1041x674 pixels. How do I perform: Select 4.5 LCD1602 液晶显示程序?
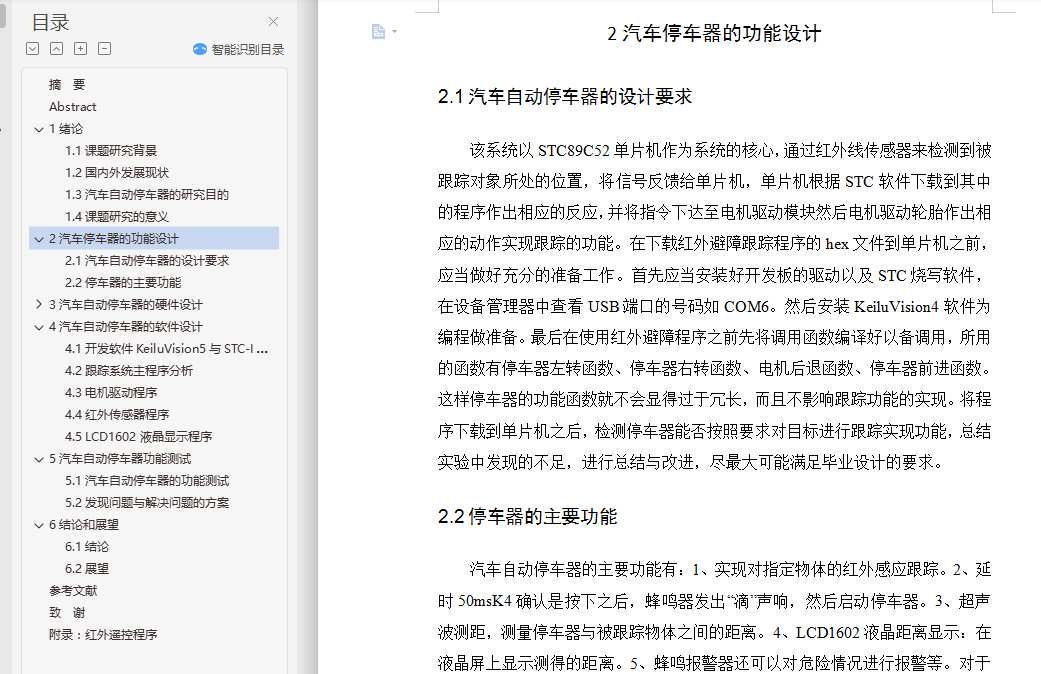coord(138,436)
